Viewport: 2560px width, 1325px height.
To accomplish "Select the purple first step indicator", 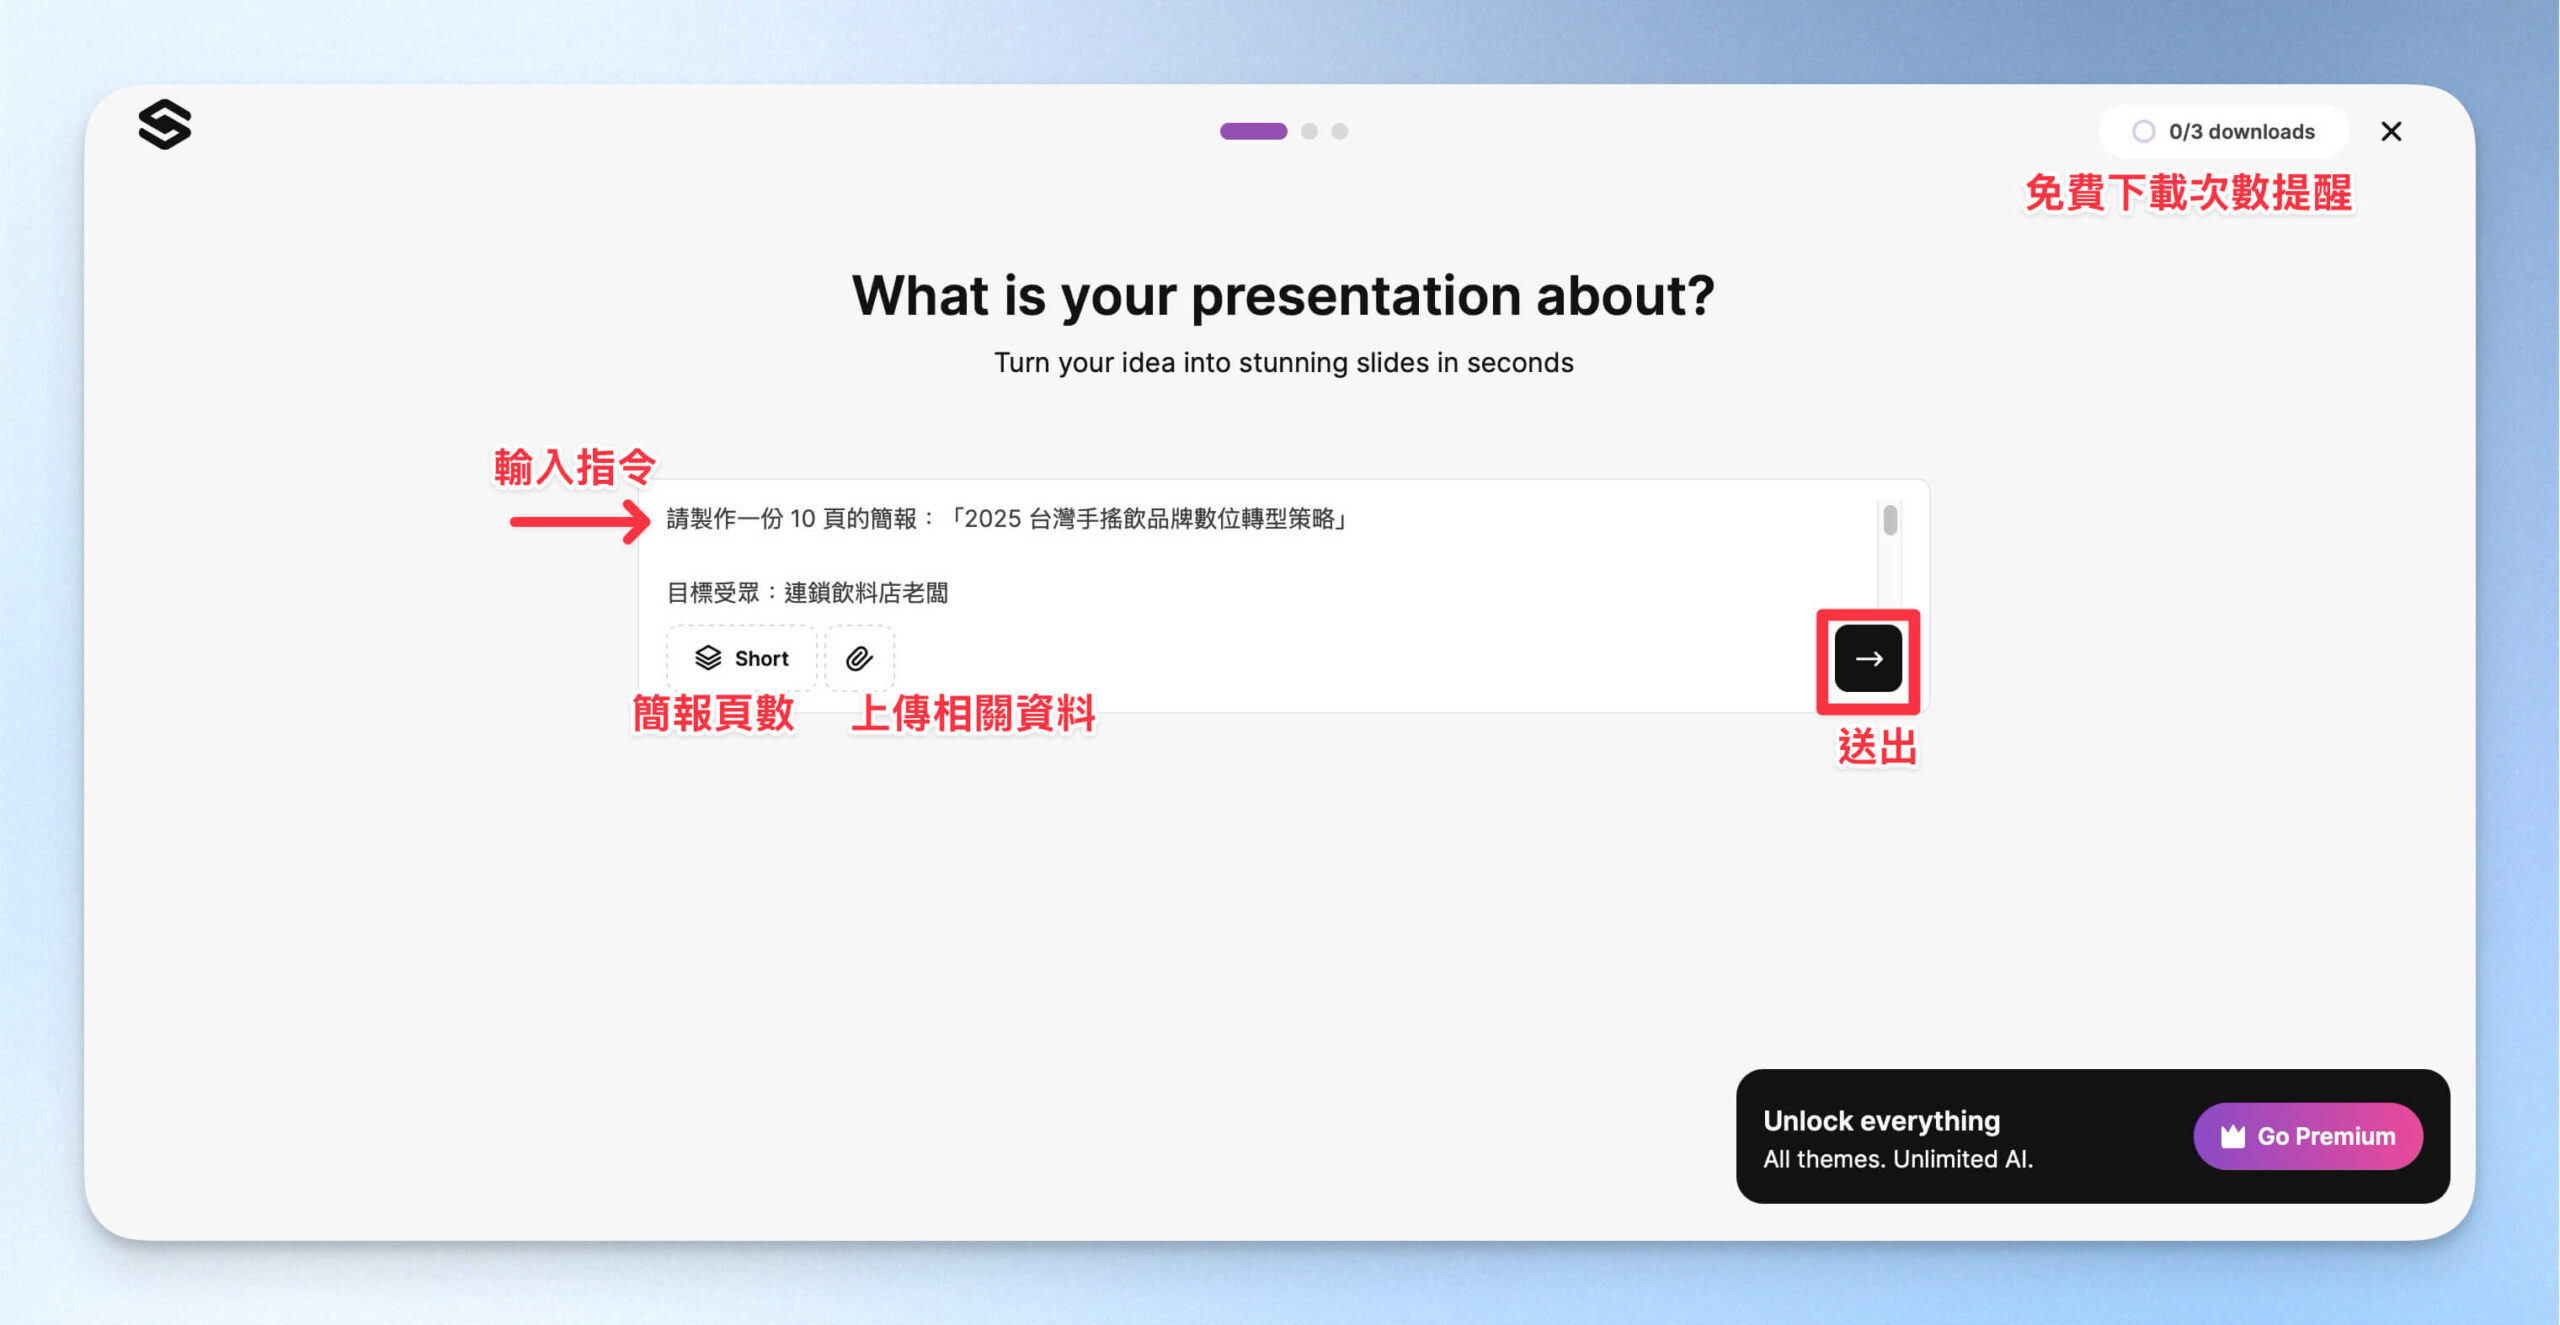I will 1253,131.
